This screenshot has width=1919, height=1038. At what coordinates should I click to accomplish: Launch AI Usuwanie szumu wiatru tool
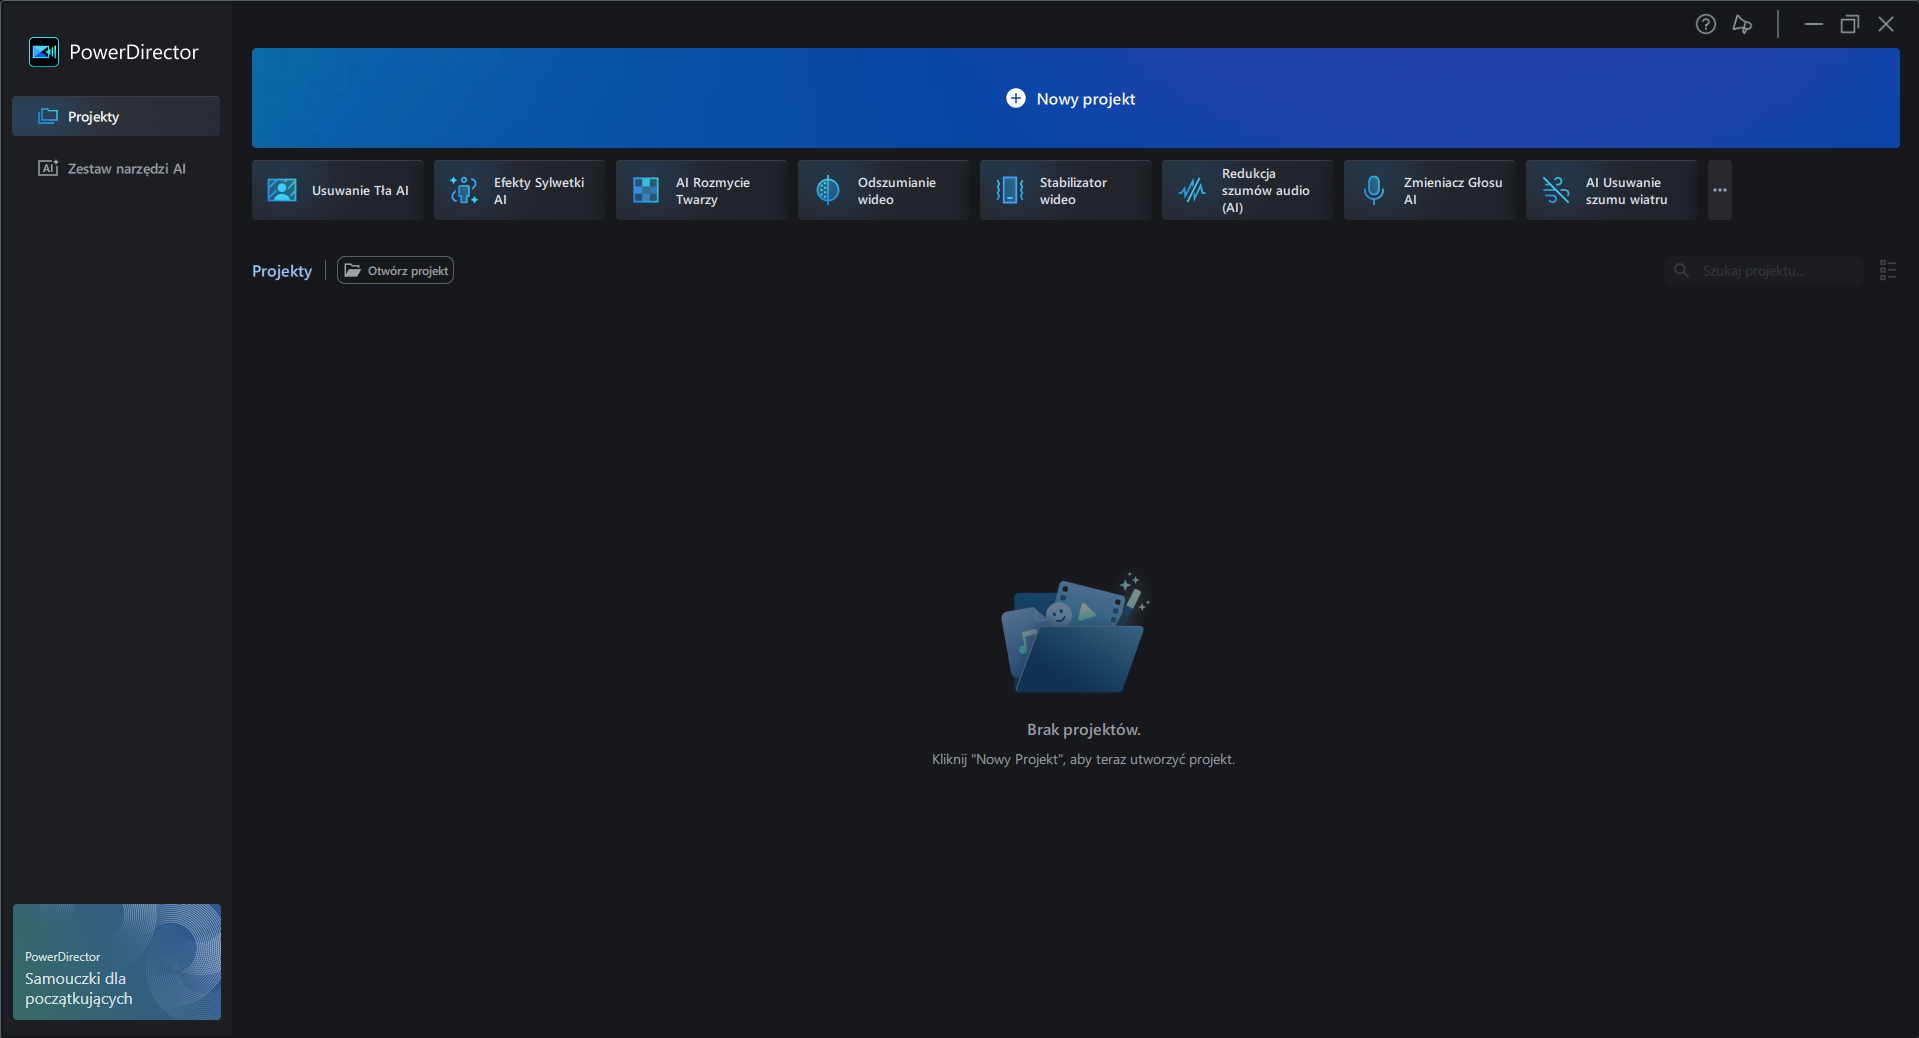click(x=1612, y=190)
